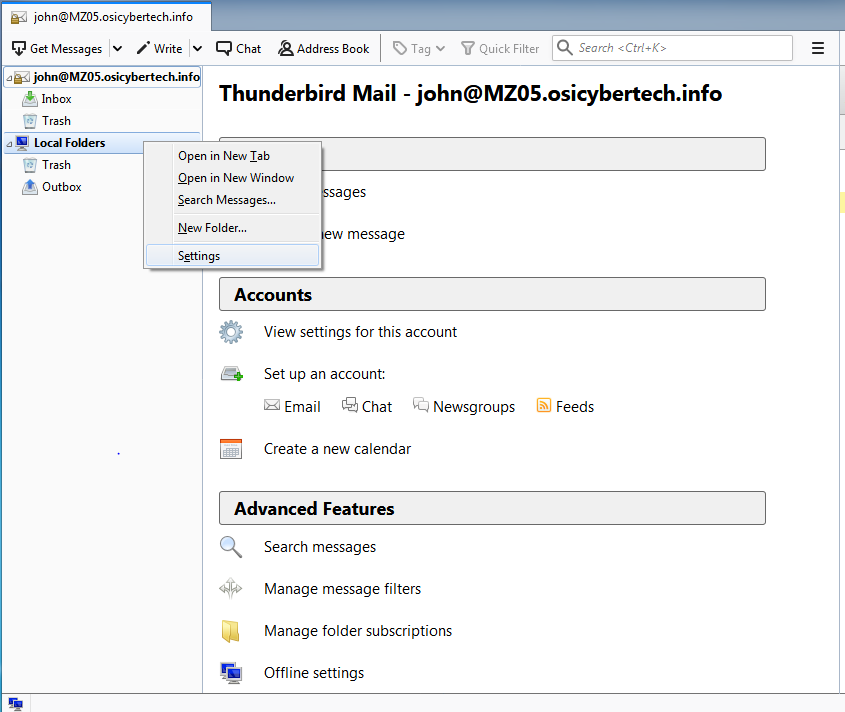This screenshot has height=712, width=845.
Task: Set up a new Email account
Action: [302, 406]
